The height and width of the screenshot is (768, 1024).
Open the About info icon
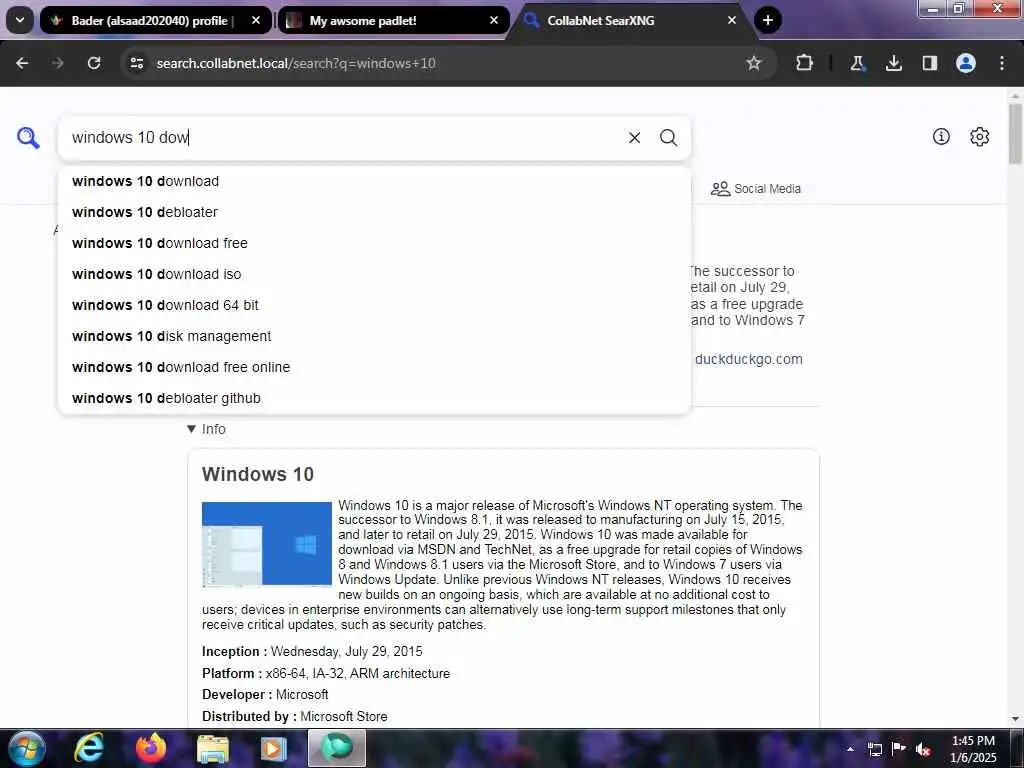point(941,136)
